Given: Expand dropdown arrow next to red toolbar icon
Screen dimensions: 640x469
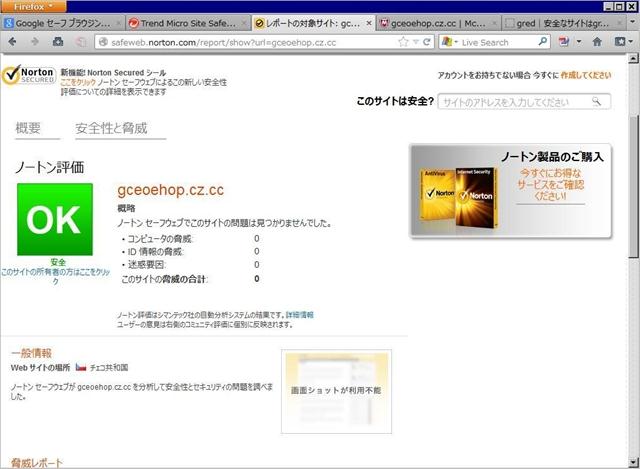Looking at the screenshot, I should click(x=578, y=42).
